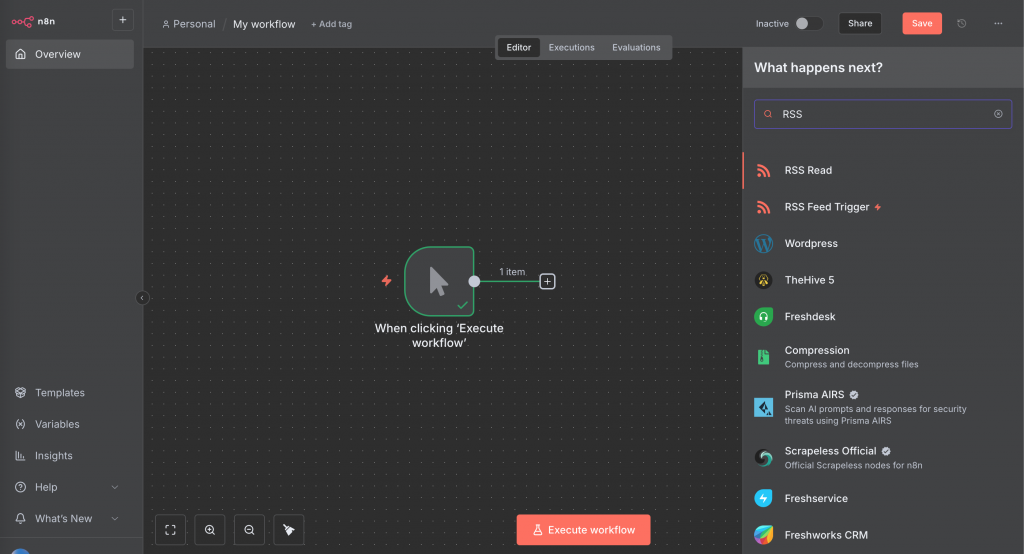Clear the node search field
The width and height of the screenshot is (1024, 554).
point(998,114)
